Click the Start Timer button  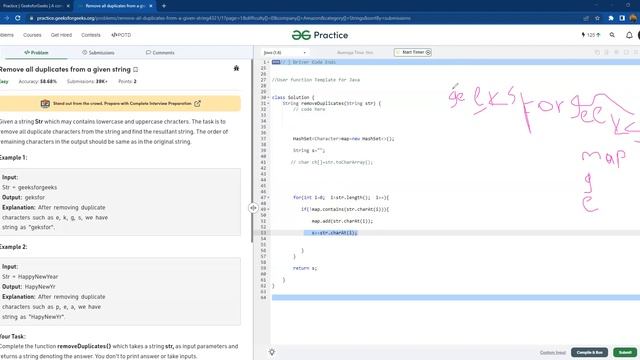(413, 52)
